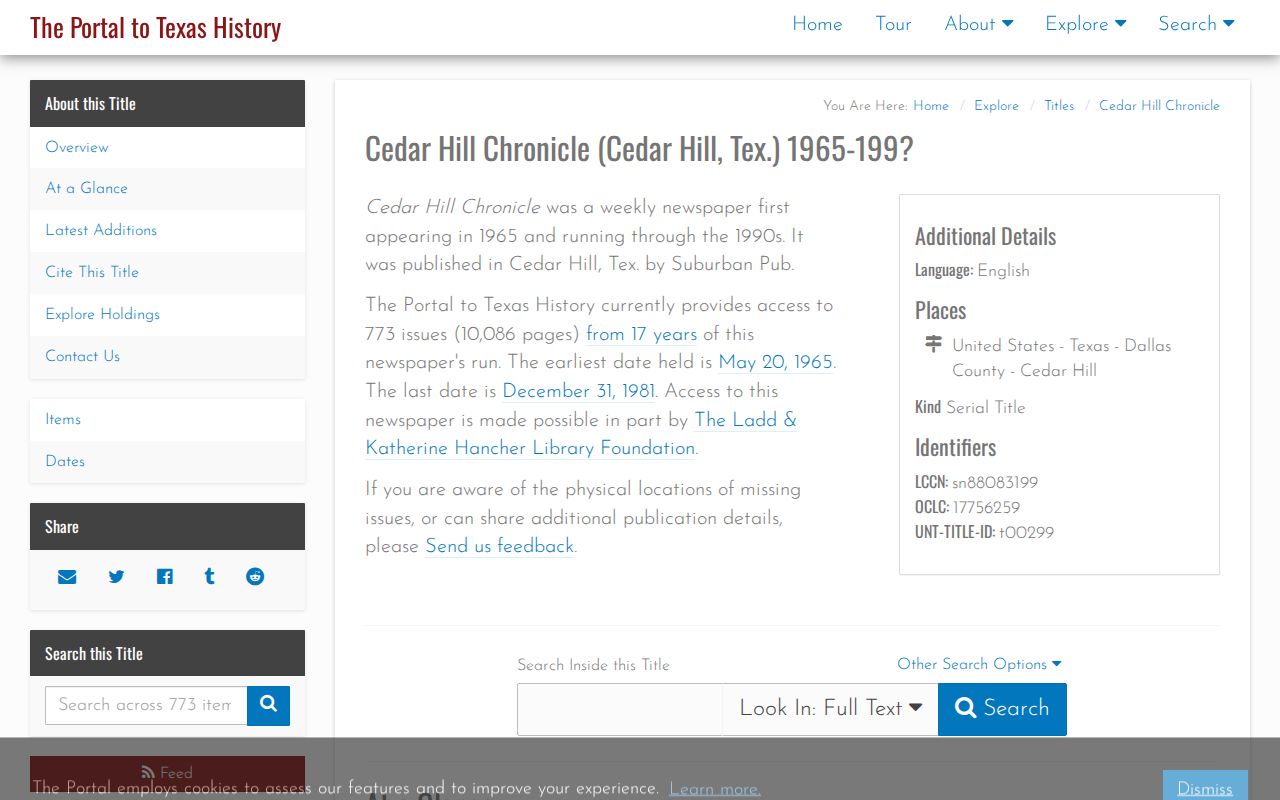The height and width of the screenshot is (800, 1280).
Task: Open Dates sidebar link
Action: pyautogui.click(x=167, y=461)
